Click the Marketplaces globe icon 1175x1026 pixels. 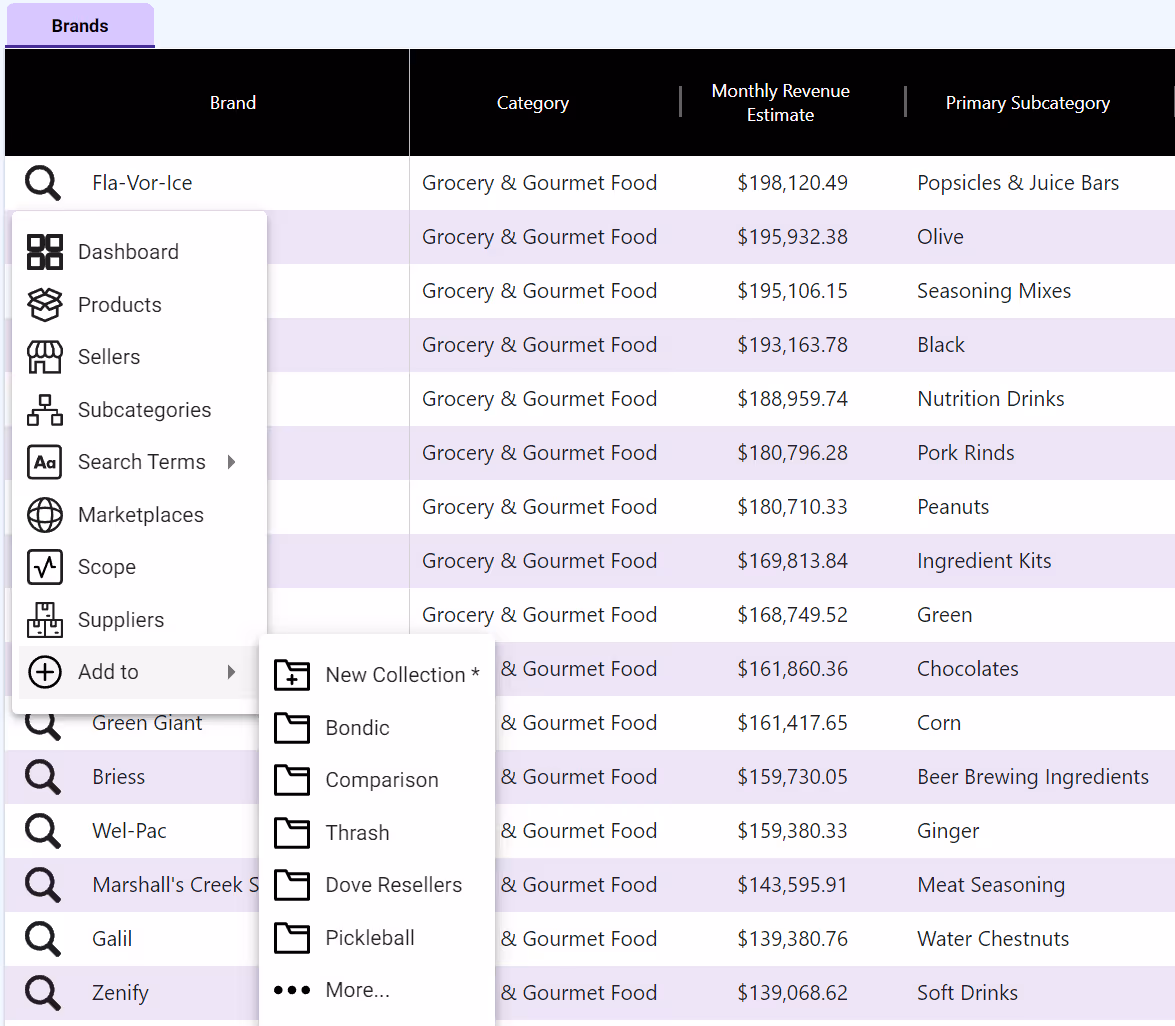click(x=45, y=515)
